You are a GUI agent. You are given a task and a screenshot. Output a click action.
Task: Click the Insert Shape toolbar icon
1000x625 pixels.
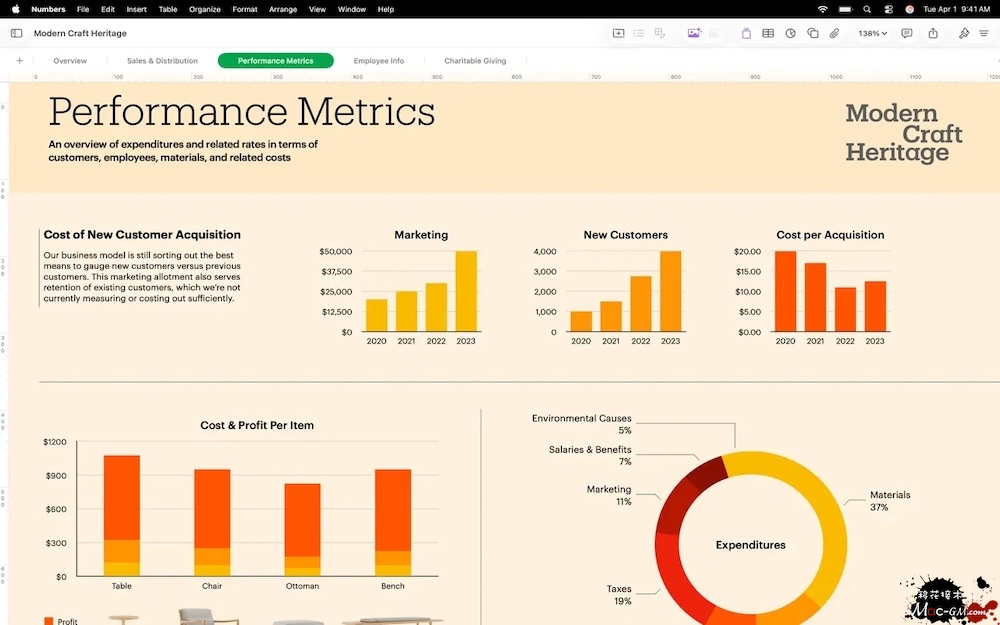click(812, 33)
